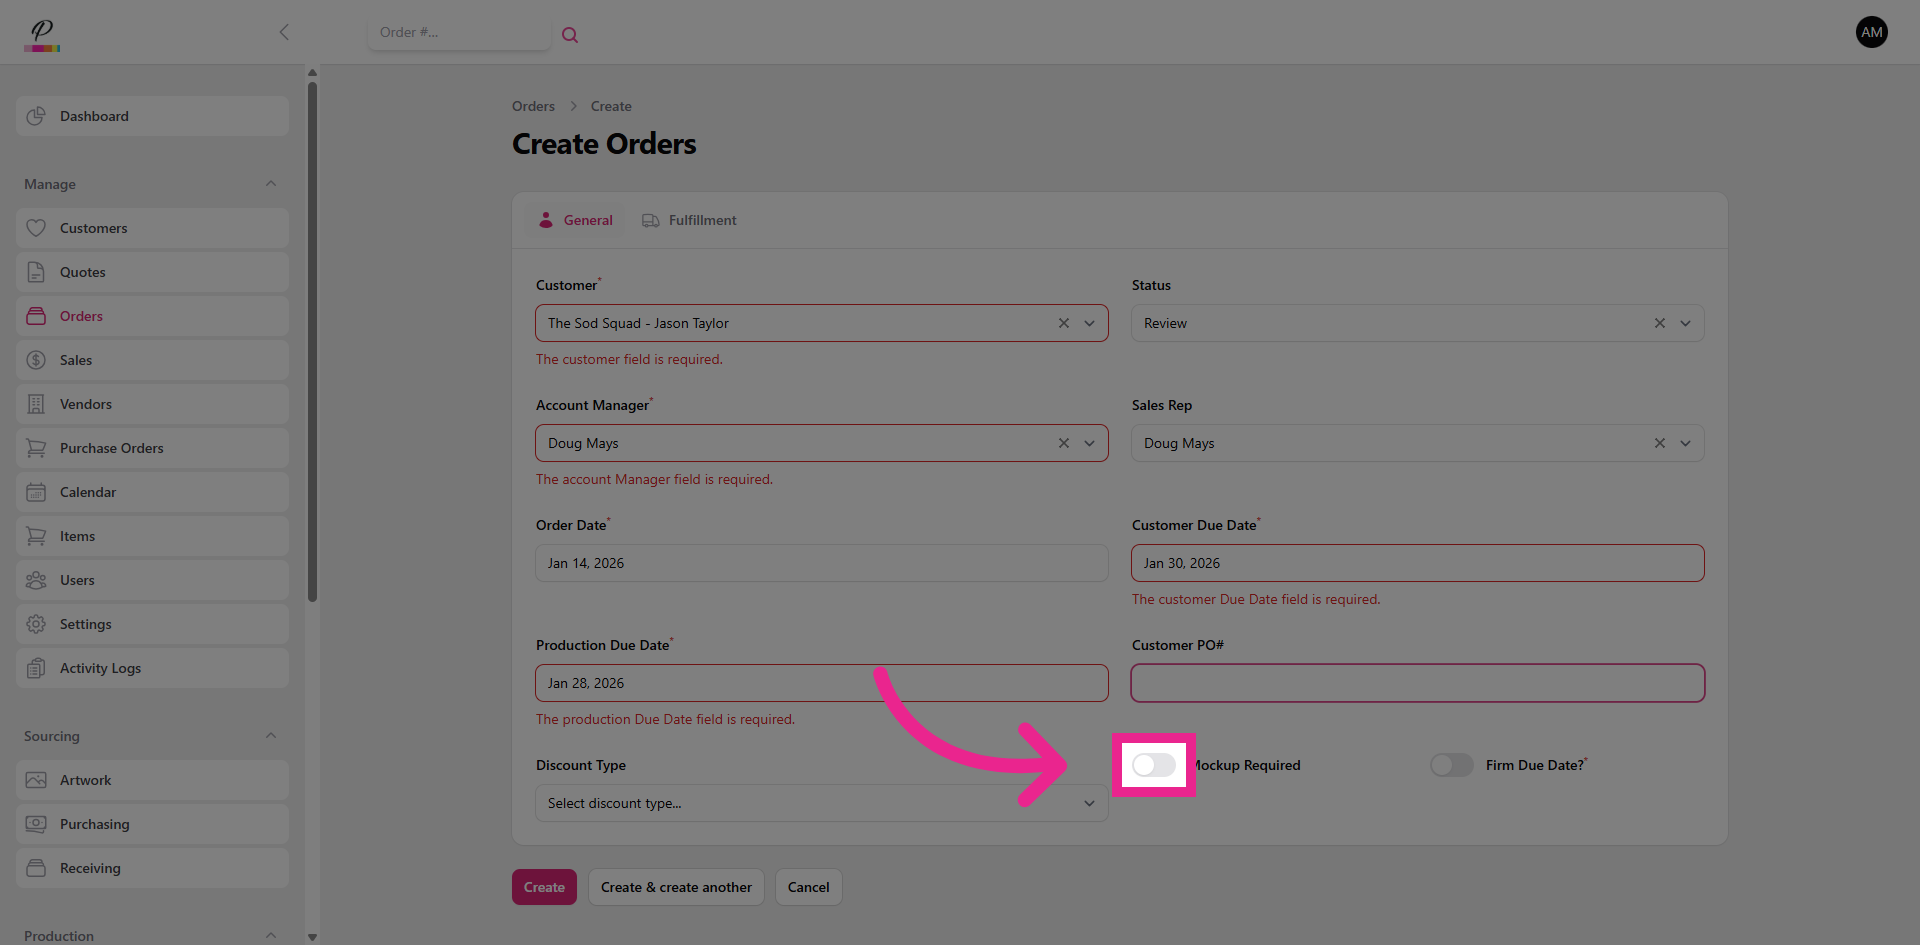This screenshot has height=945, width=1920.
Task: Enable the Mockup Required toggle
Action: [1153, 765]
